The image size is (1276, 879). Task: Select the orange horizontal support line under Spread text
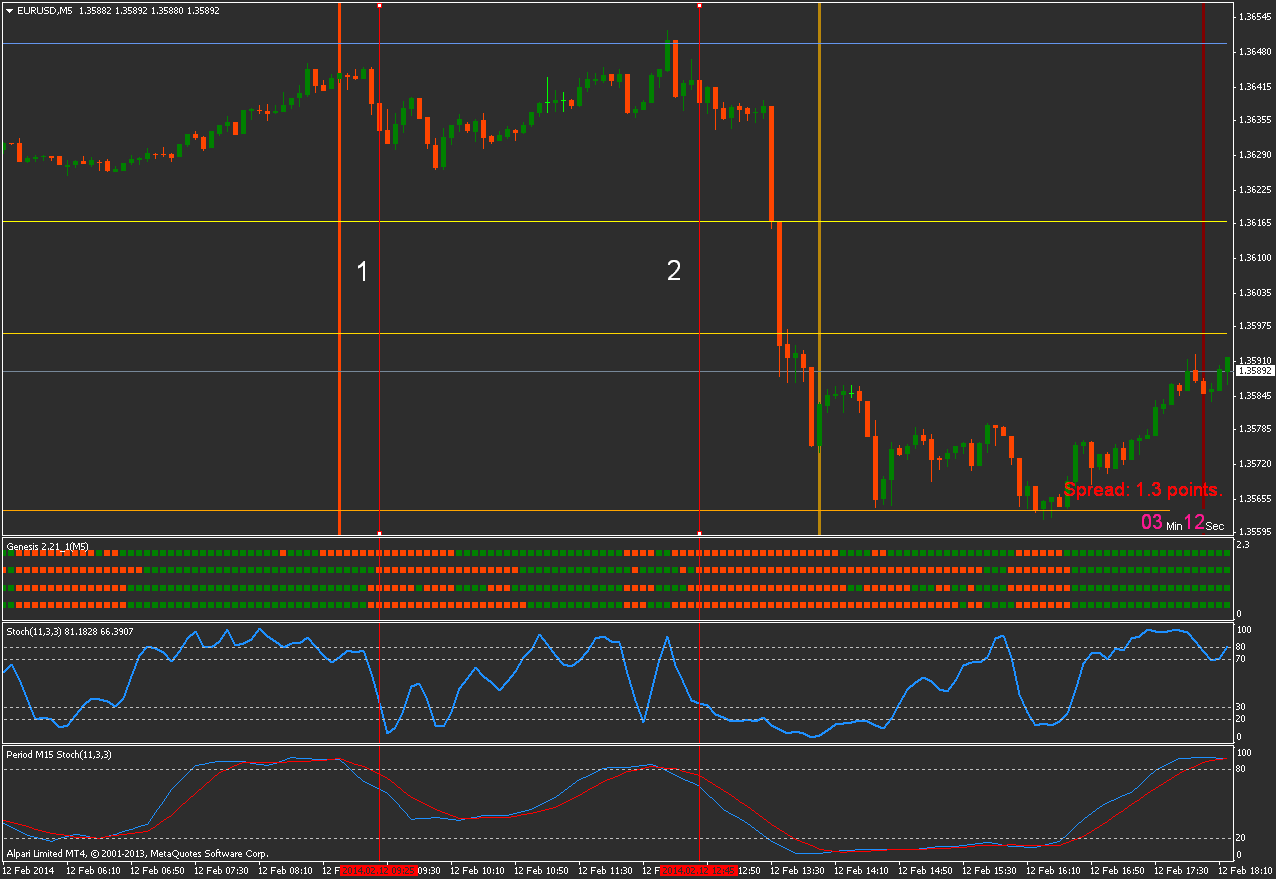[x=586, y=511]
